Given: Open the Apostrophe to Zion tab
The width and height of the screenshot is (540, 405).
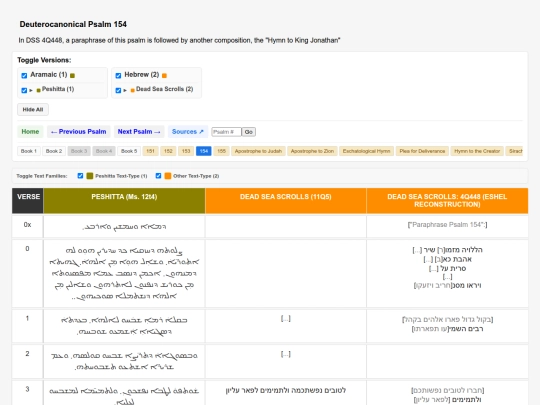Looking at the screenshot, I should coord(312,151).
